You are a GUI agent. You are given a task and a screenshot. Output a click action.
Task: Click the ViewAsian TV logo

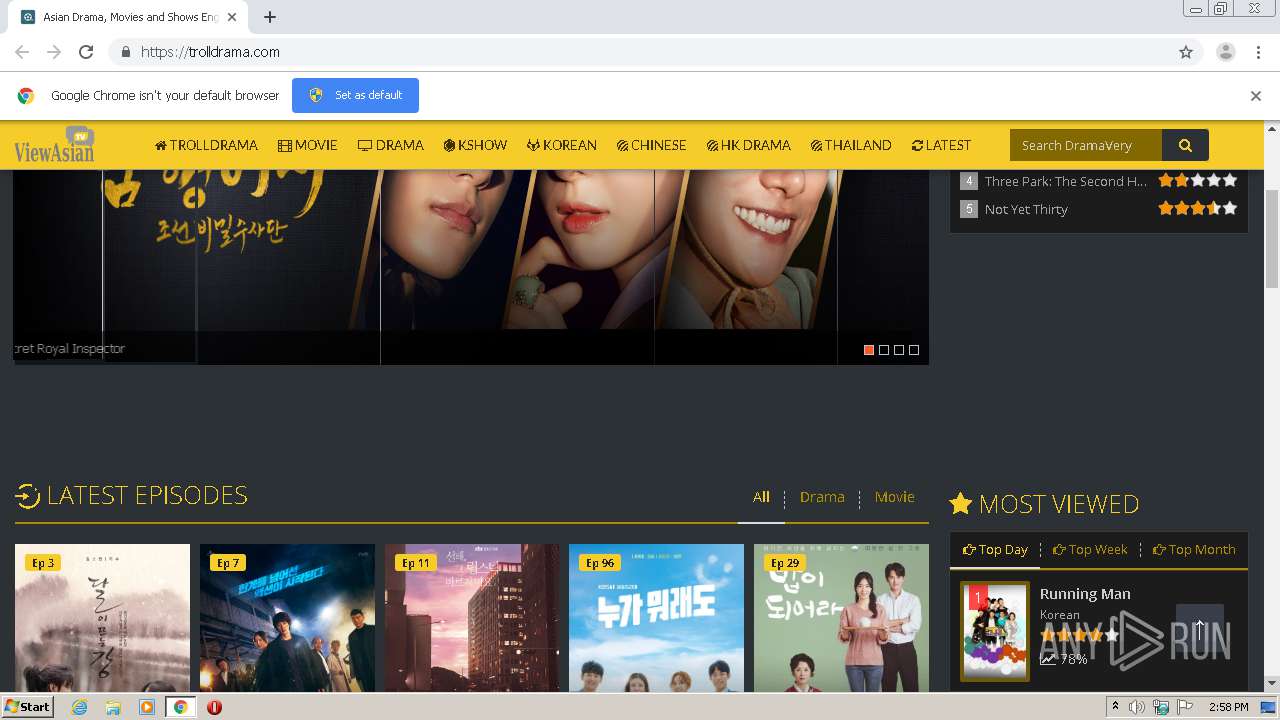pos(54,146)
